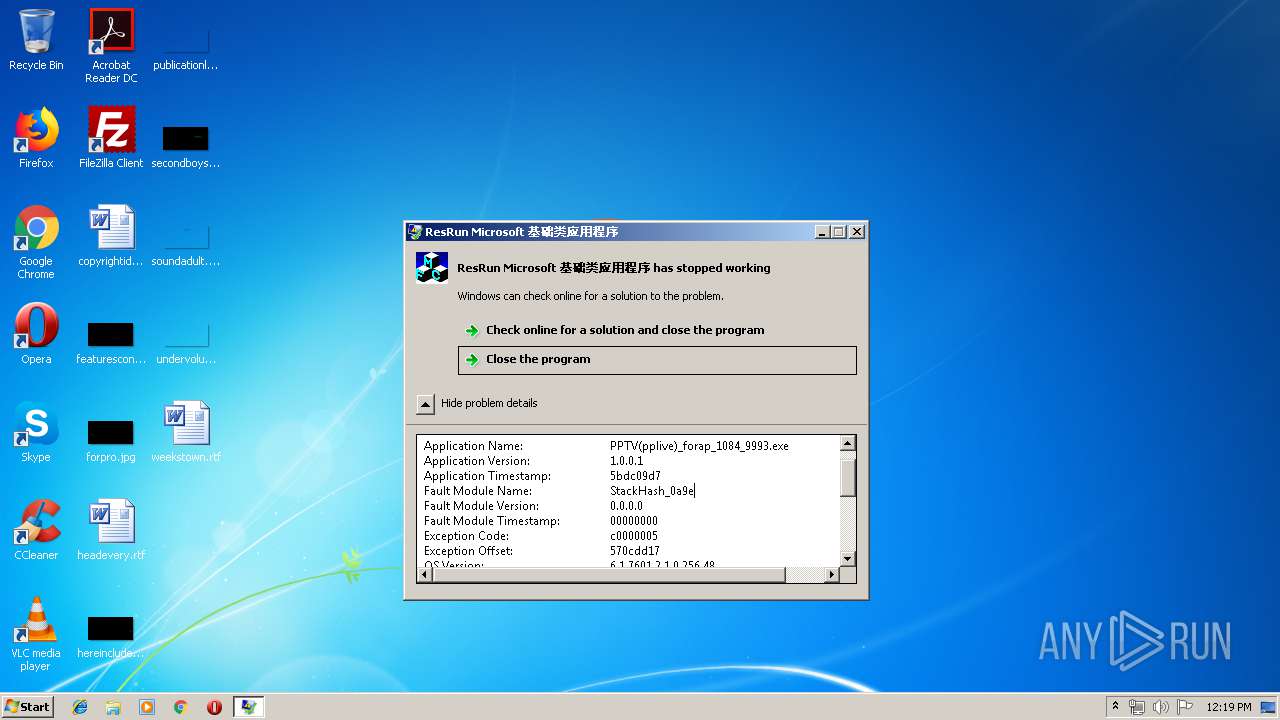Open the Start menu

[x=27, y=707]
